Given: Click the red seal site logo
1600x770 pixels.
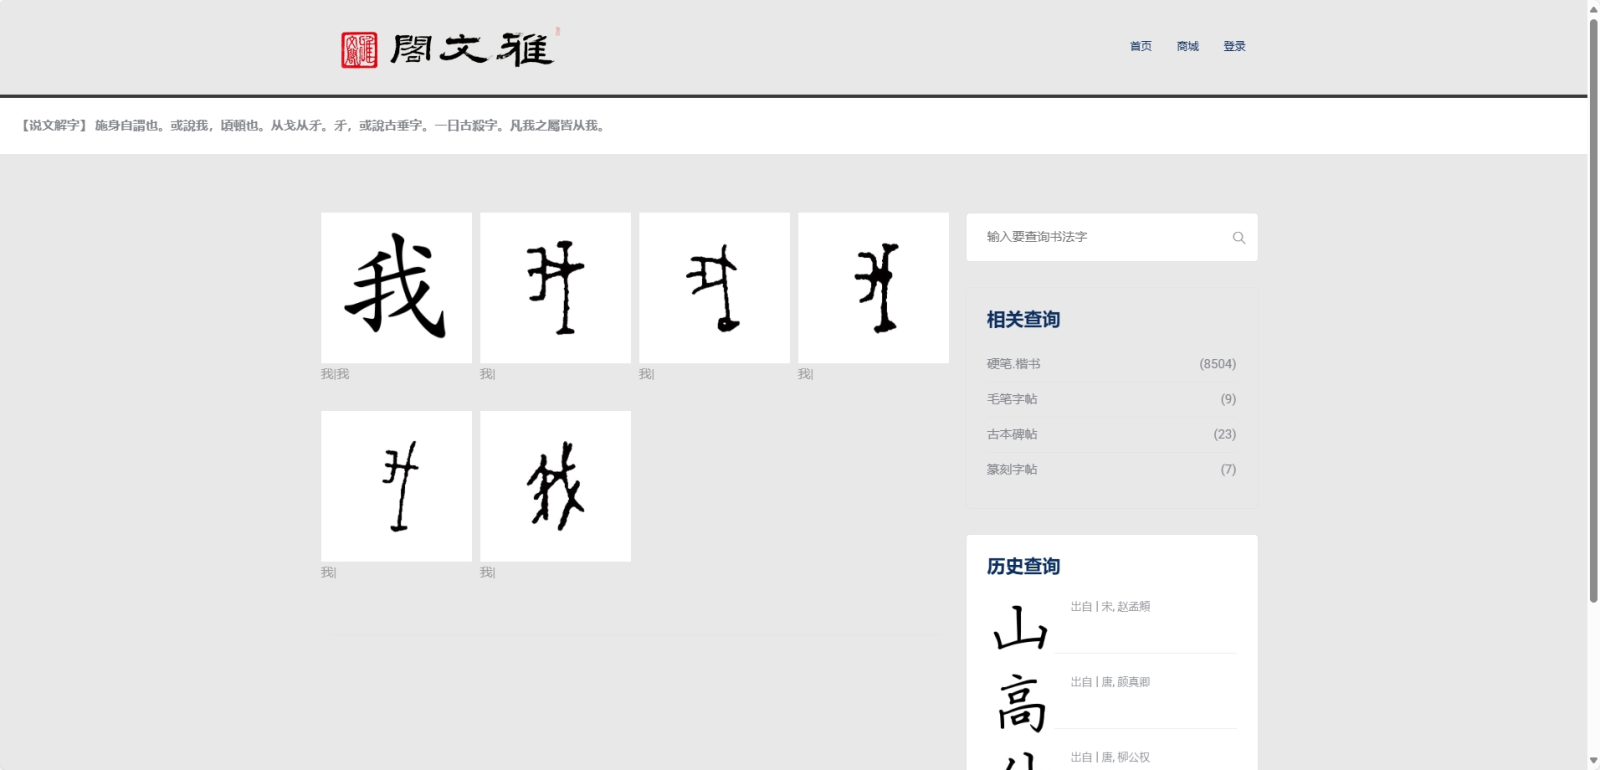Looking at the screenshot, I should [359, 49].
